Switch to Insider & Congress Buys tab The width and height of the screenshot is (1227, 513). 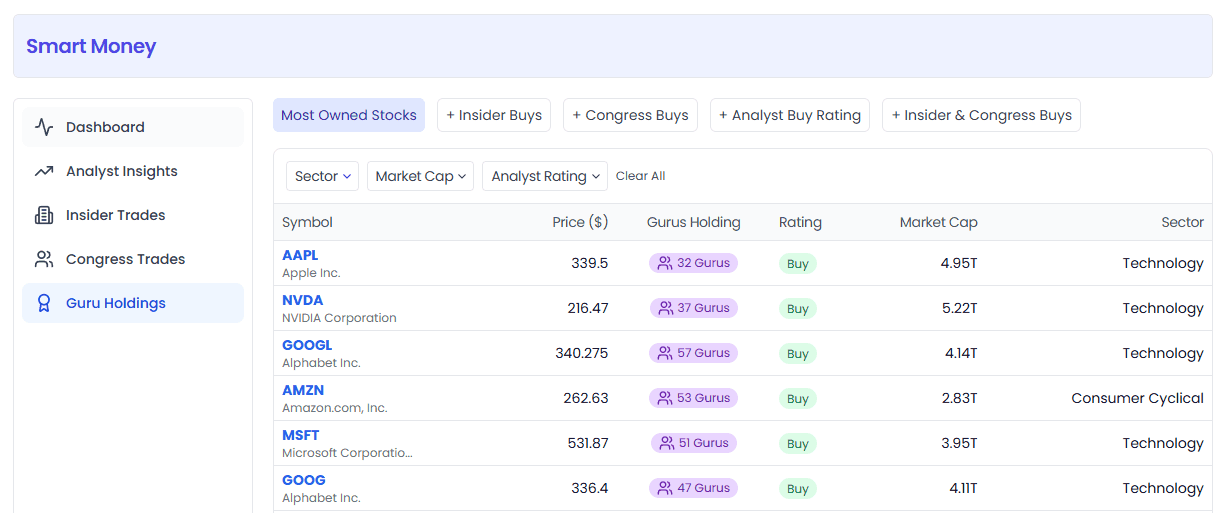pos(981,115)
